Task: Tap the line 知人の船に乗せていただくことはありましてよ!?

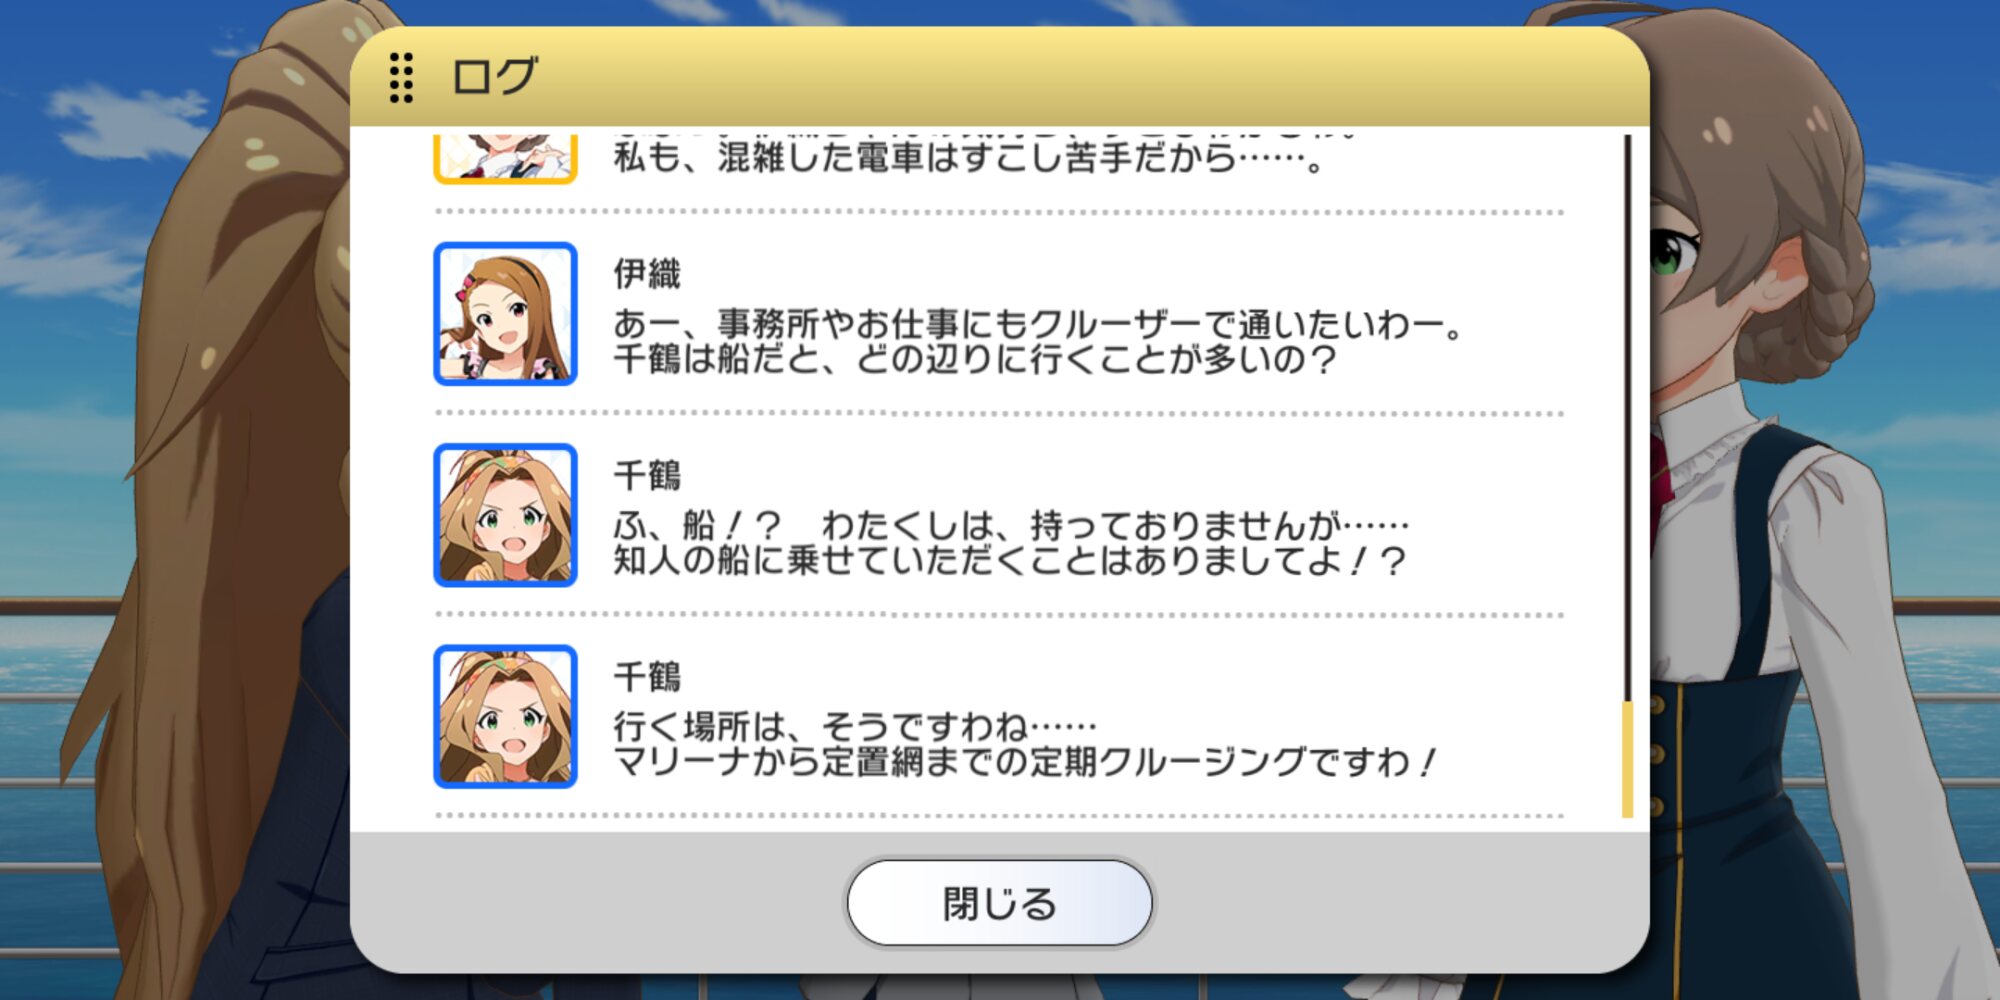Action: pyautogui.click(x=1010, y=560)
